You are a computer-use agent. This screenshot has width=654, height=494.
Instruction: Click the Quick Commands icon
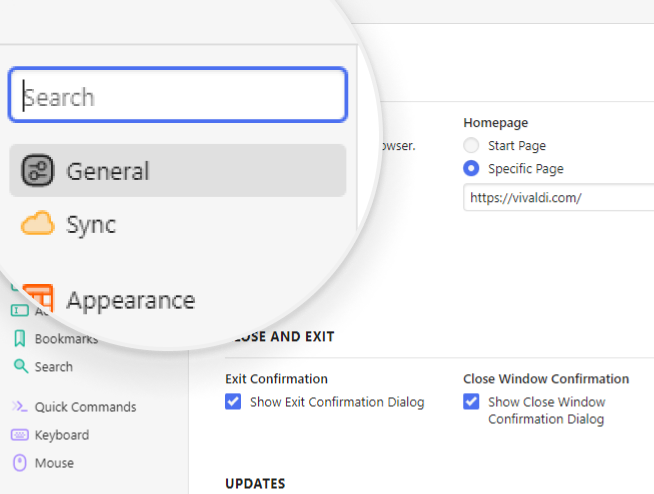click(x=19, y=406)
